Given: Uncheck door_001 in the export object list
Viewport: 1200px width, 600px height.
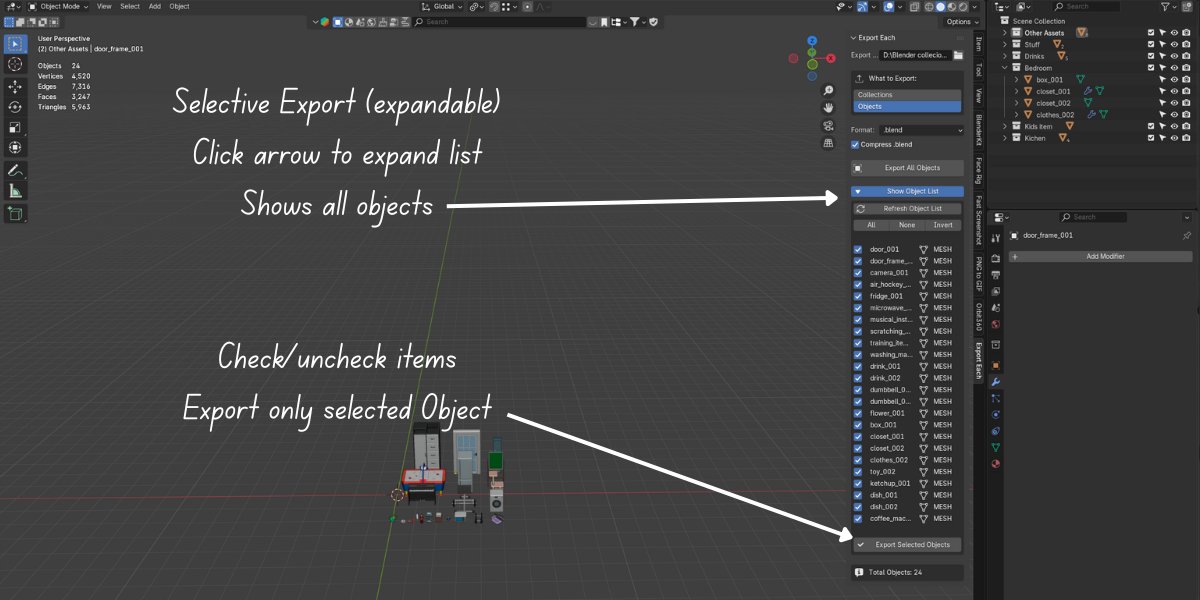Looking at the screenshot, I should coord(858,248).
